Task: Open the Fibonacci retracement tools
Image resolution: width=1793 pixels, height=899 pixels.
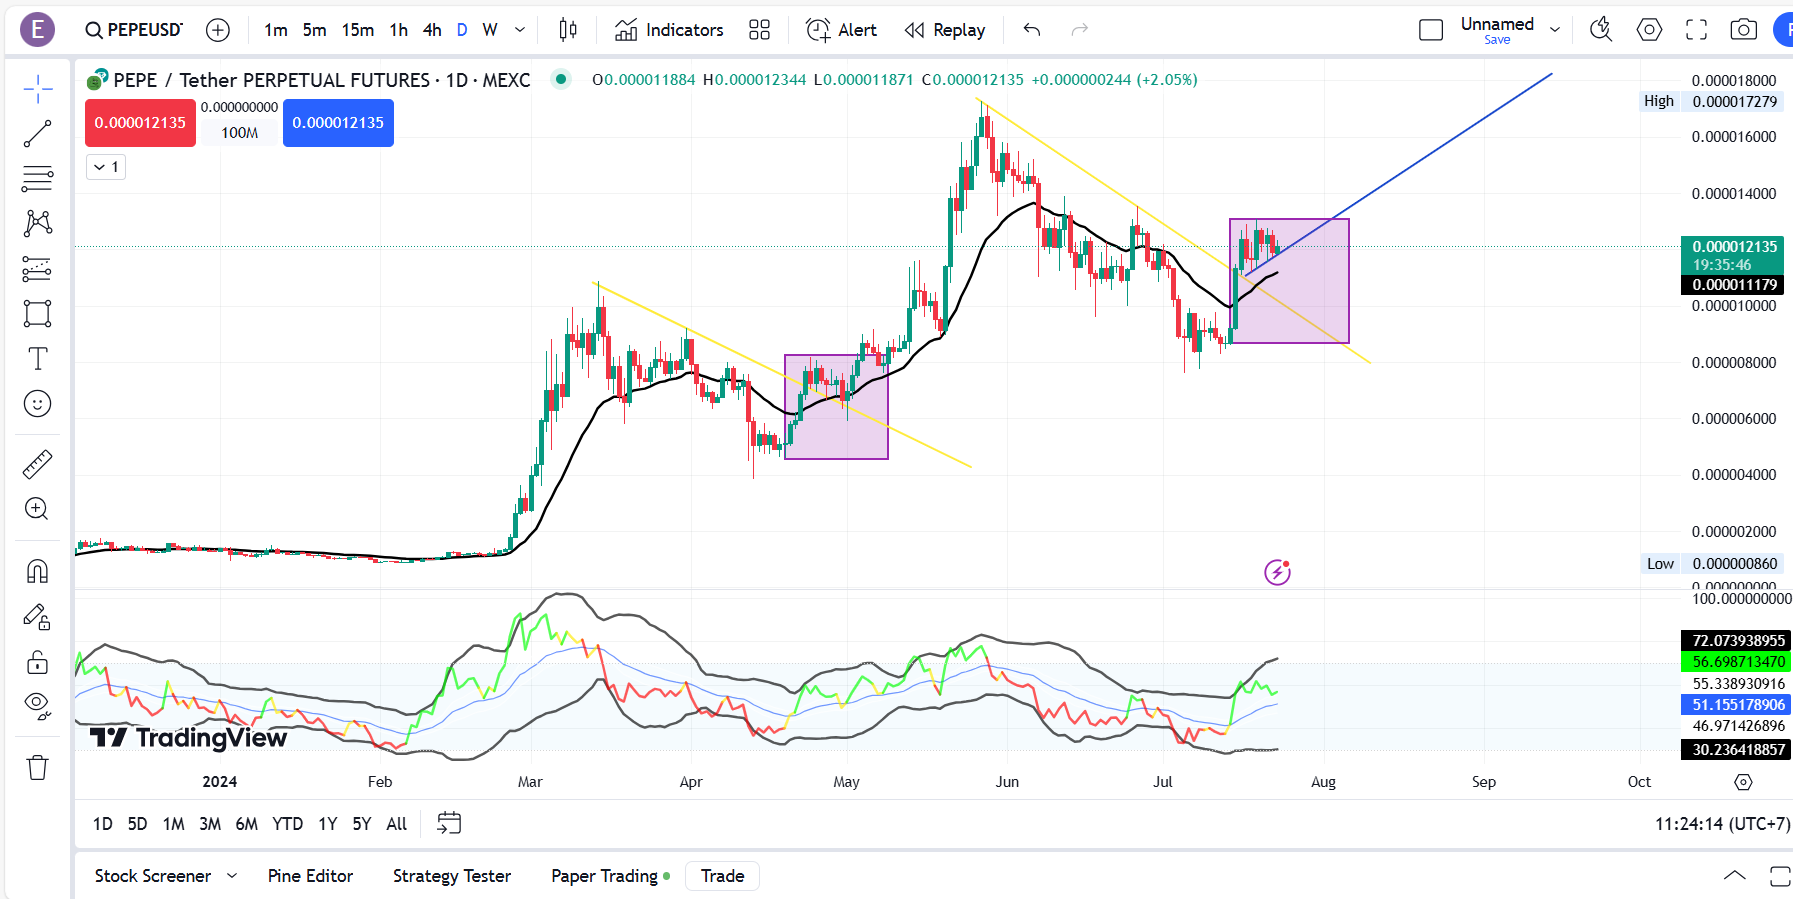Action: click(38, 179)
